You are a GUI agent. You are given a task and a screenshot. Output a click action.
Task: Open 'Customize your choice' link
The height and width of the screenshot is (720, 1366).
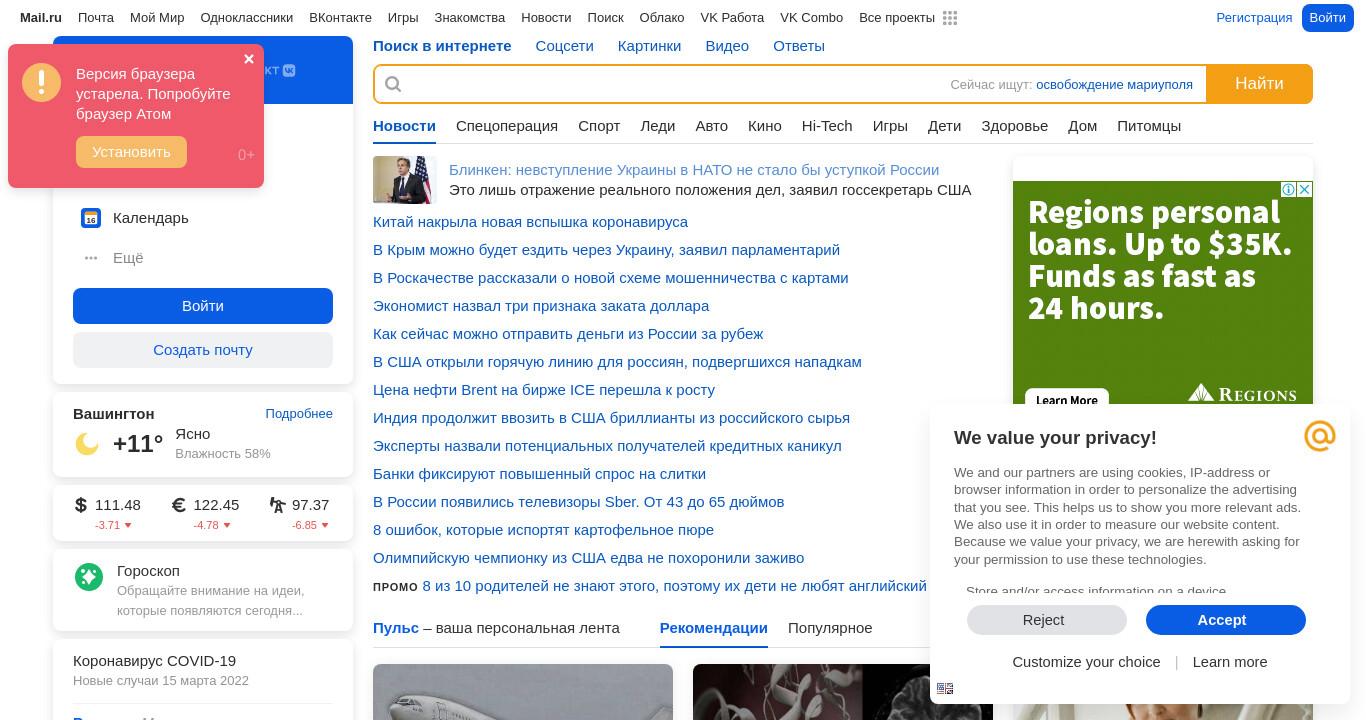pyautogui.click(x=1086, y=662)
